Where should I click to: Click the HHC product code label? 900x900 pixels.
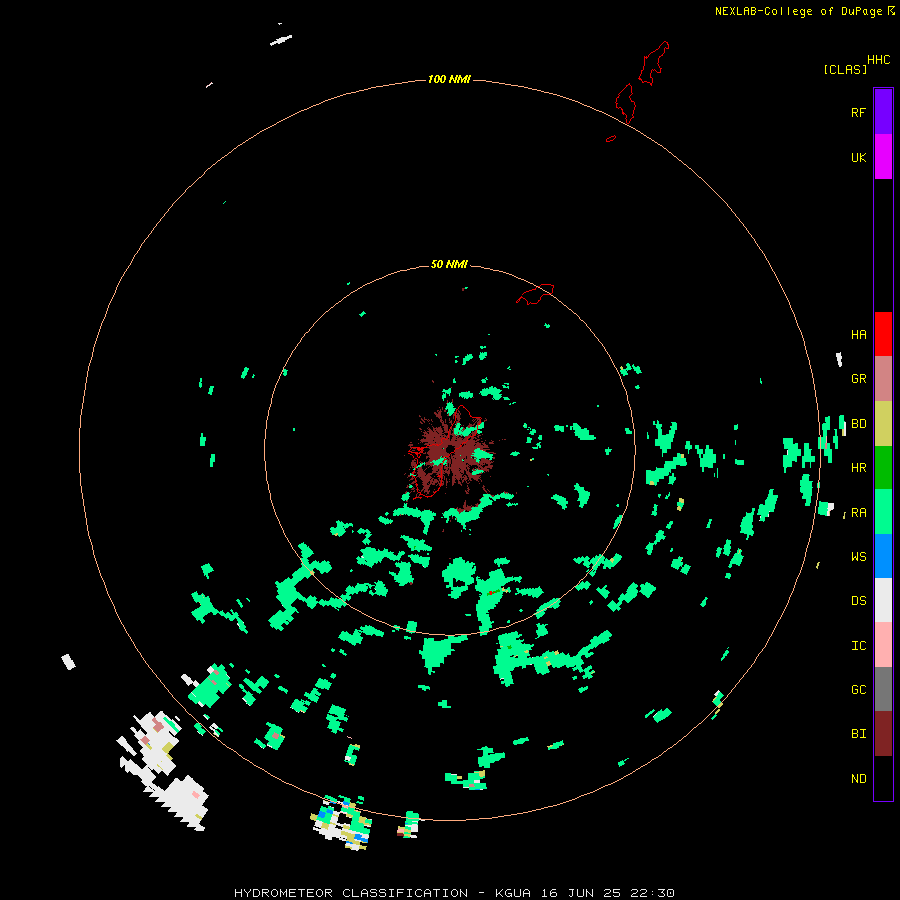point(878,60)
